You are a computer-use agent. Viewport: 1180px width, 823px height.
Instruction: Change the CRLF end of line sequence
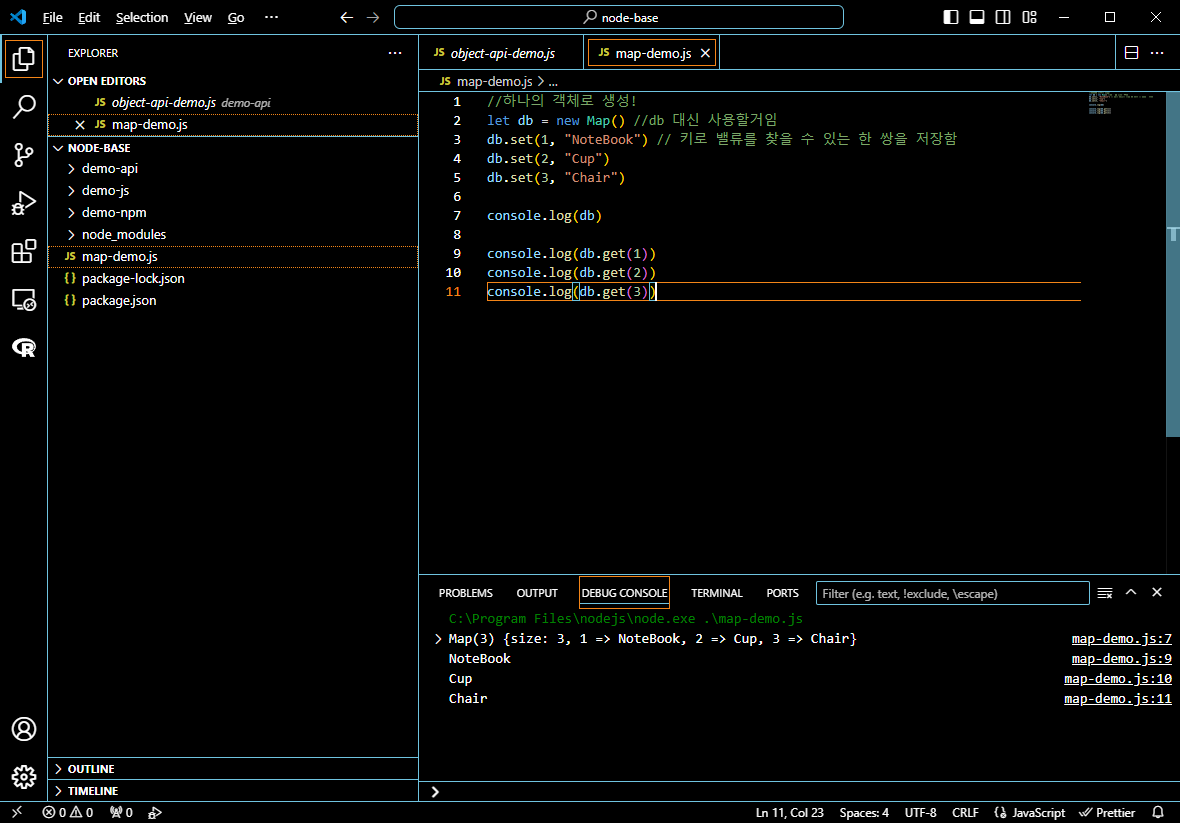[966, 812]
